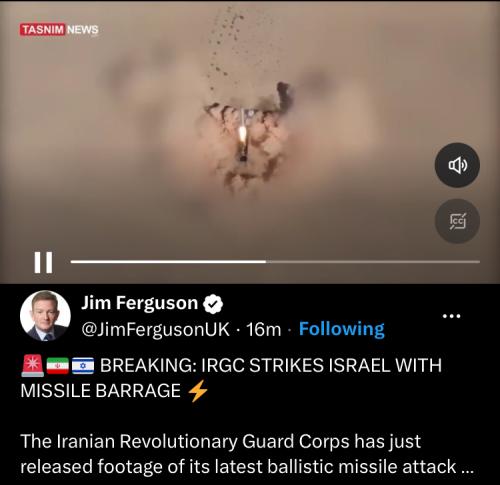Open Jim Ferguson's profile picture
The image size is (500, 485).
pyautogui.click(x=45, y=315)
